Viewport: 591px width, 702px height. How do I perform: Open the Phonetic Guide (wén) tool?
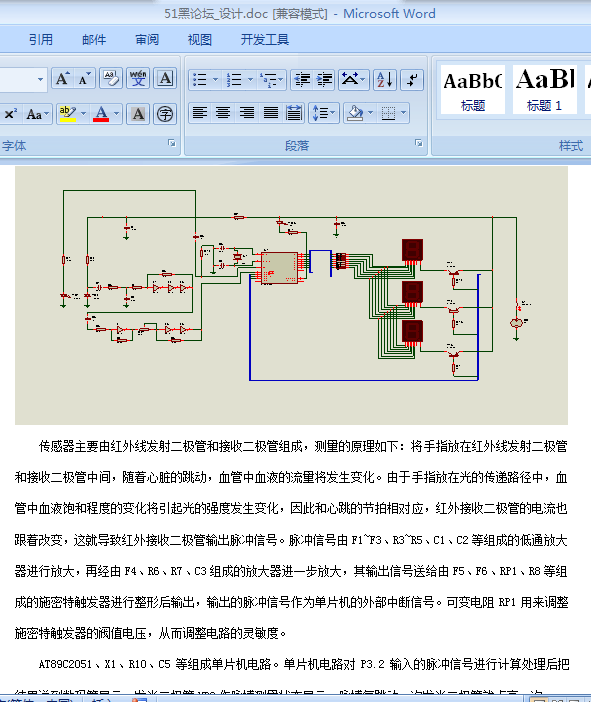click(x=138, y=79)
